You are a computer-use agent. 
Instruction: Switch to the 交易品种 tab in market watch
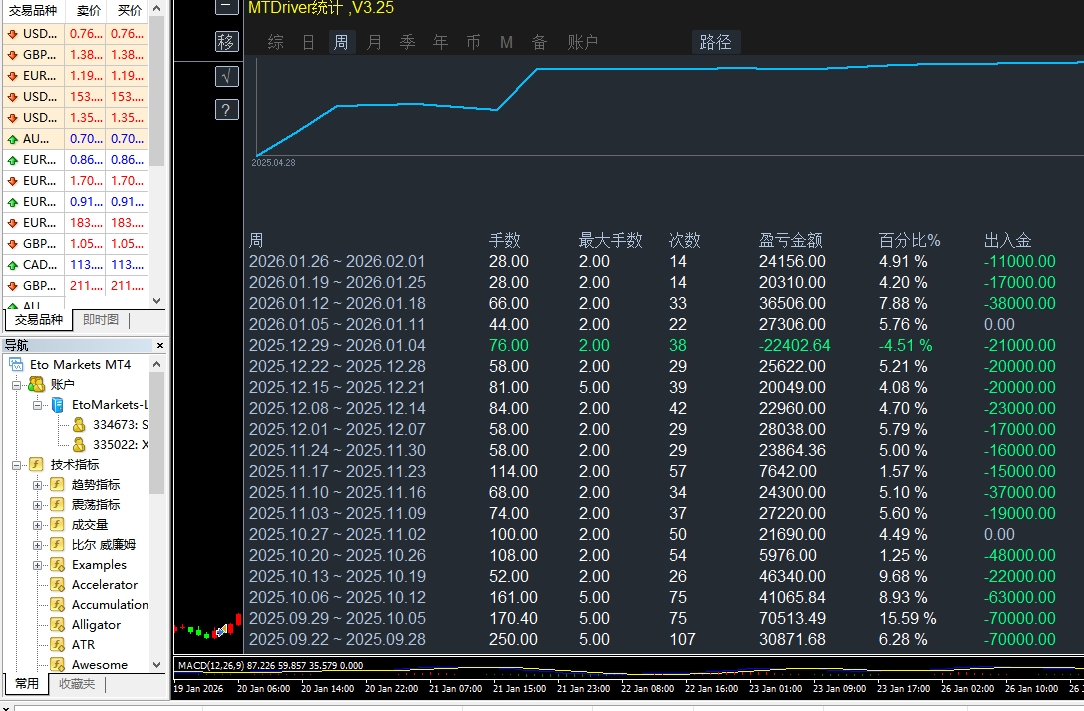click(39, 320)
